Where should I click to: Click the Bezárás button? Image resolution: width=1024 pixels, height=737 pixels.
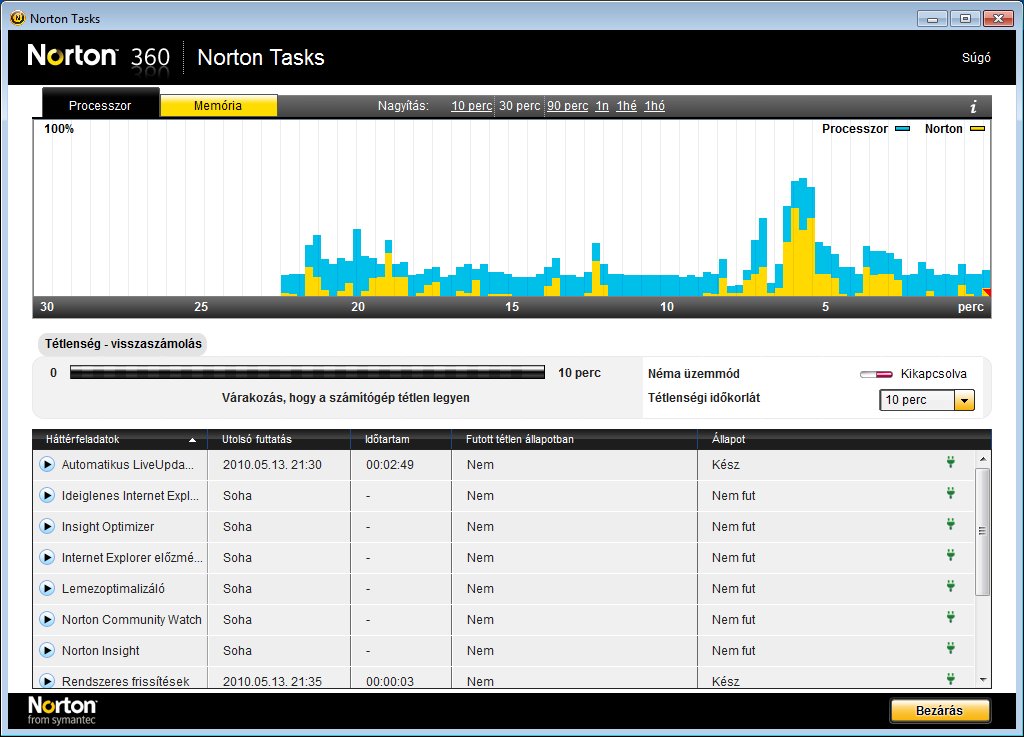click(x=939, y=710)
